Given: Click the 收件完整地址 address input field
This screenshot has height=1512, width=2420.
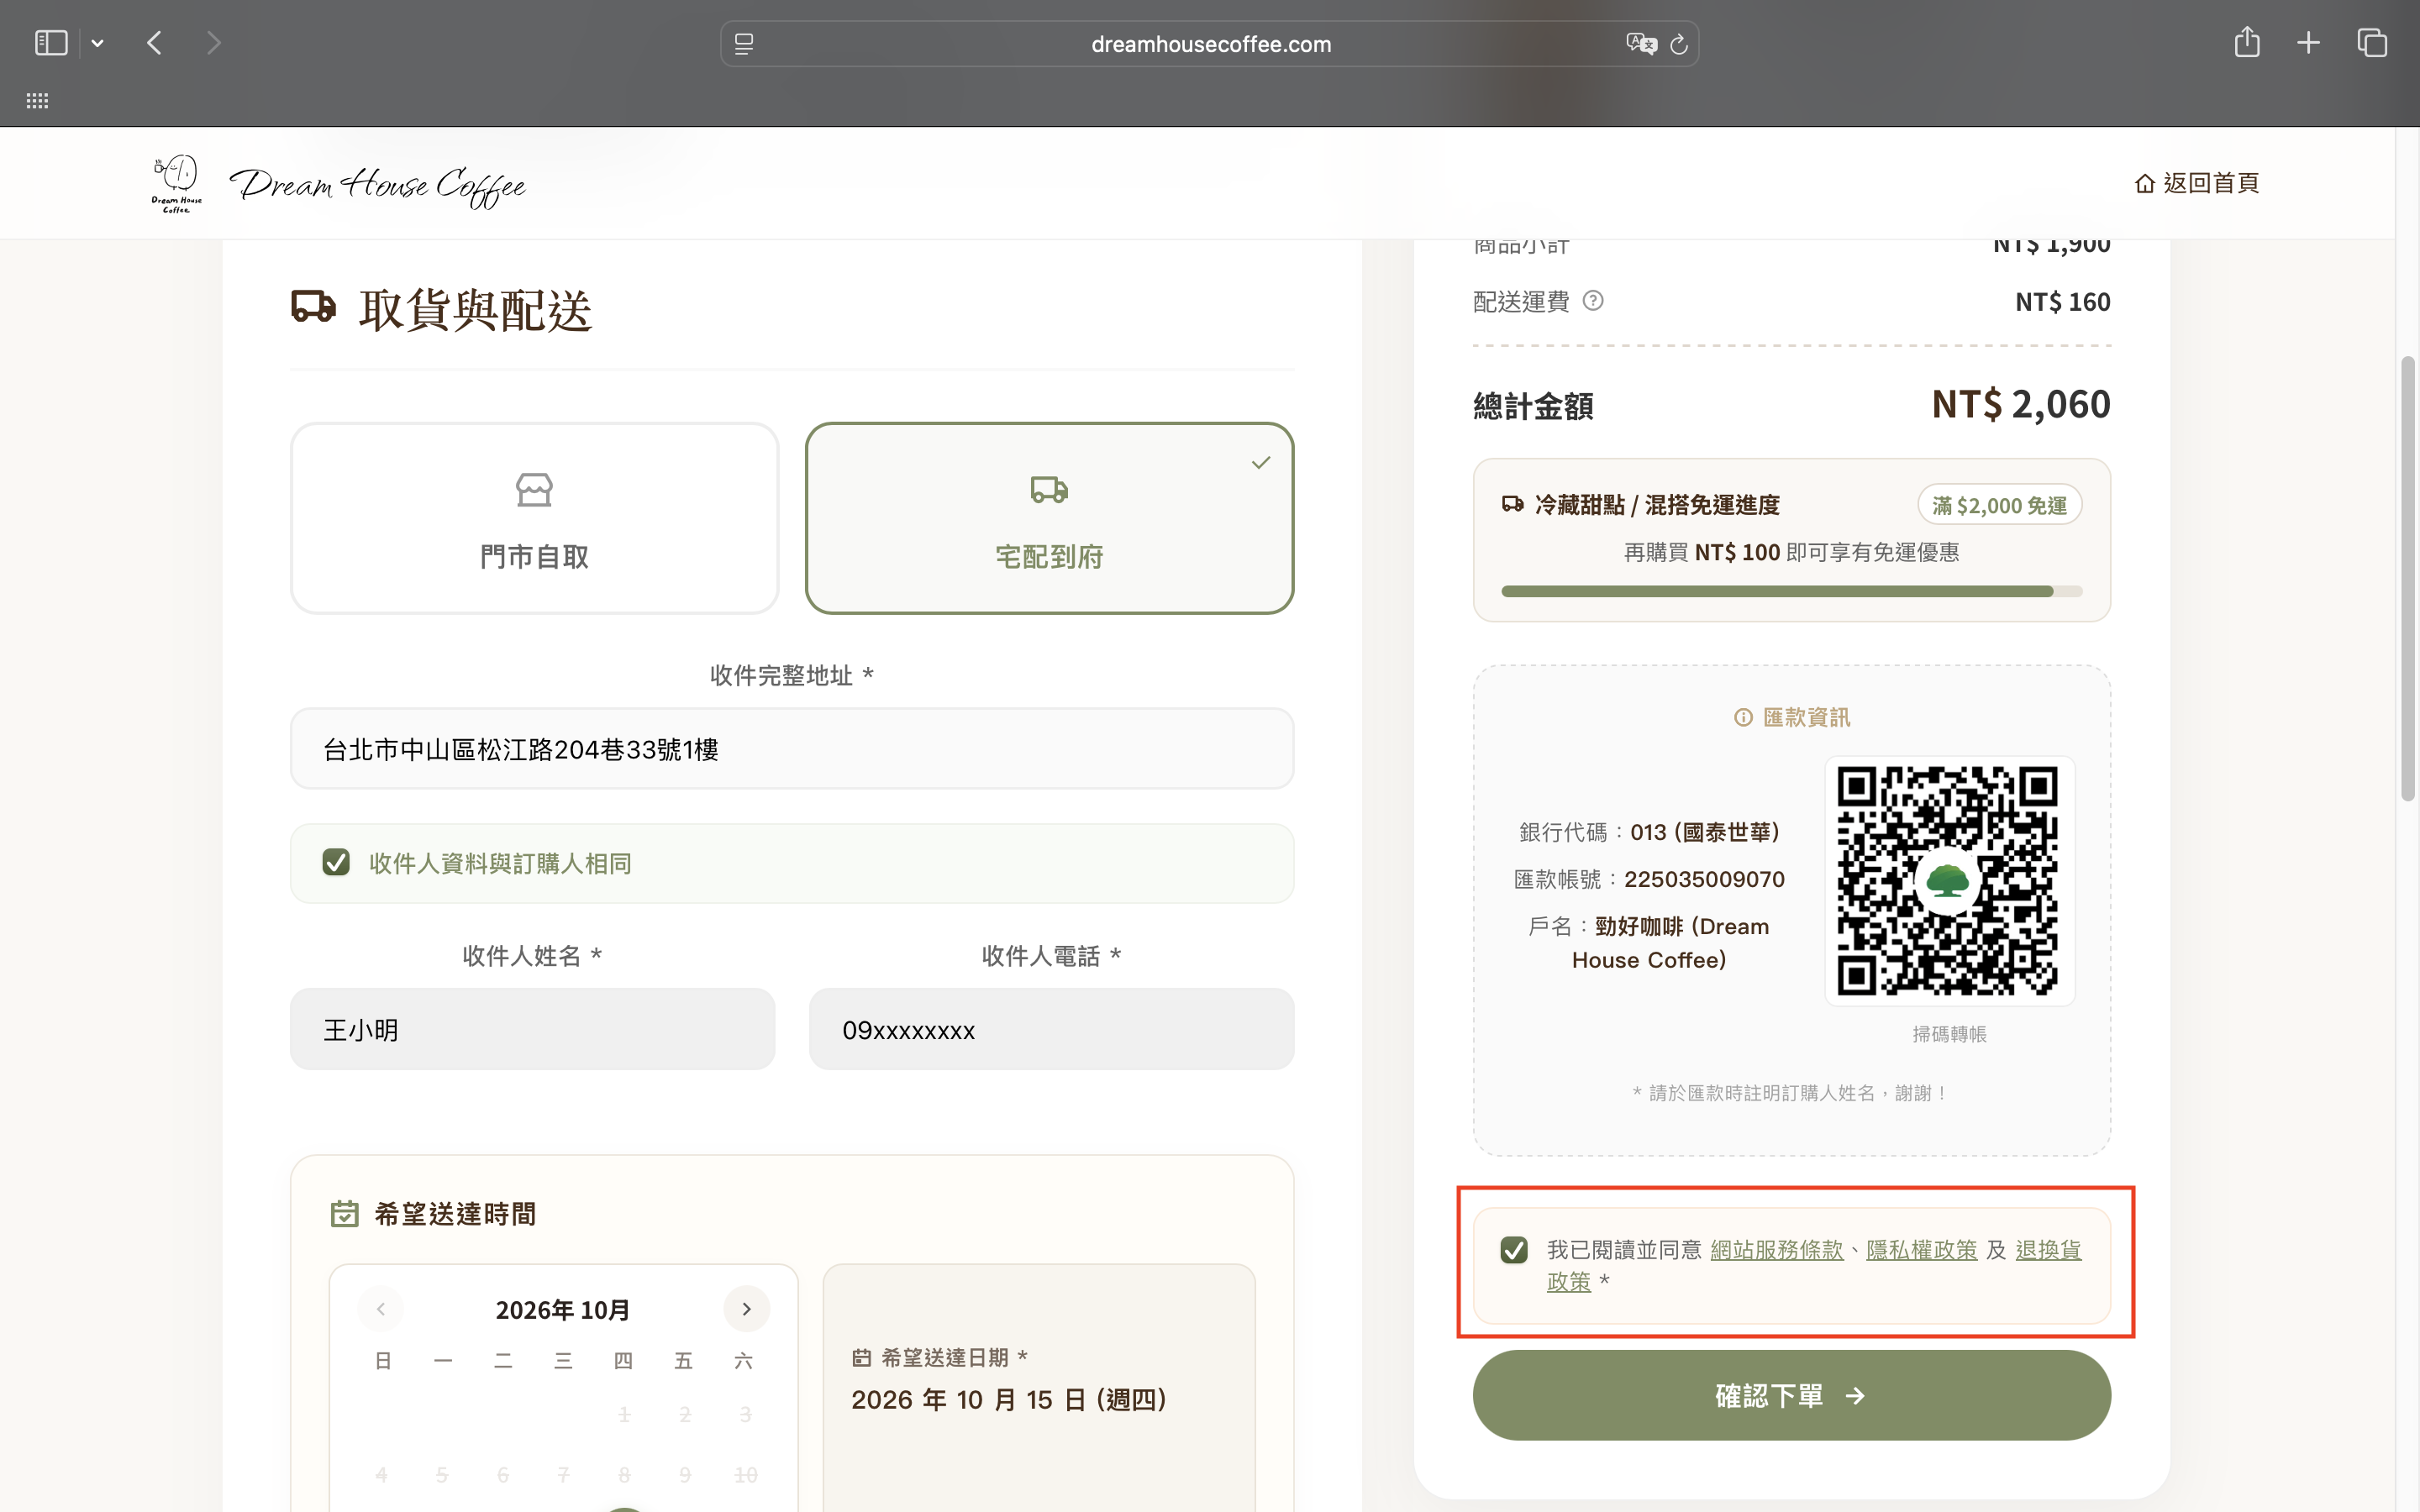Looking at the screenshot, I should [792, 749].
